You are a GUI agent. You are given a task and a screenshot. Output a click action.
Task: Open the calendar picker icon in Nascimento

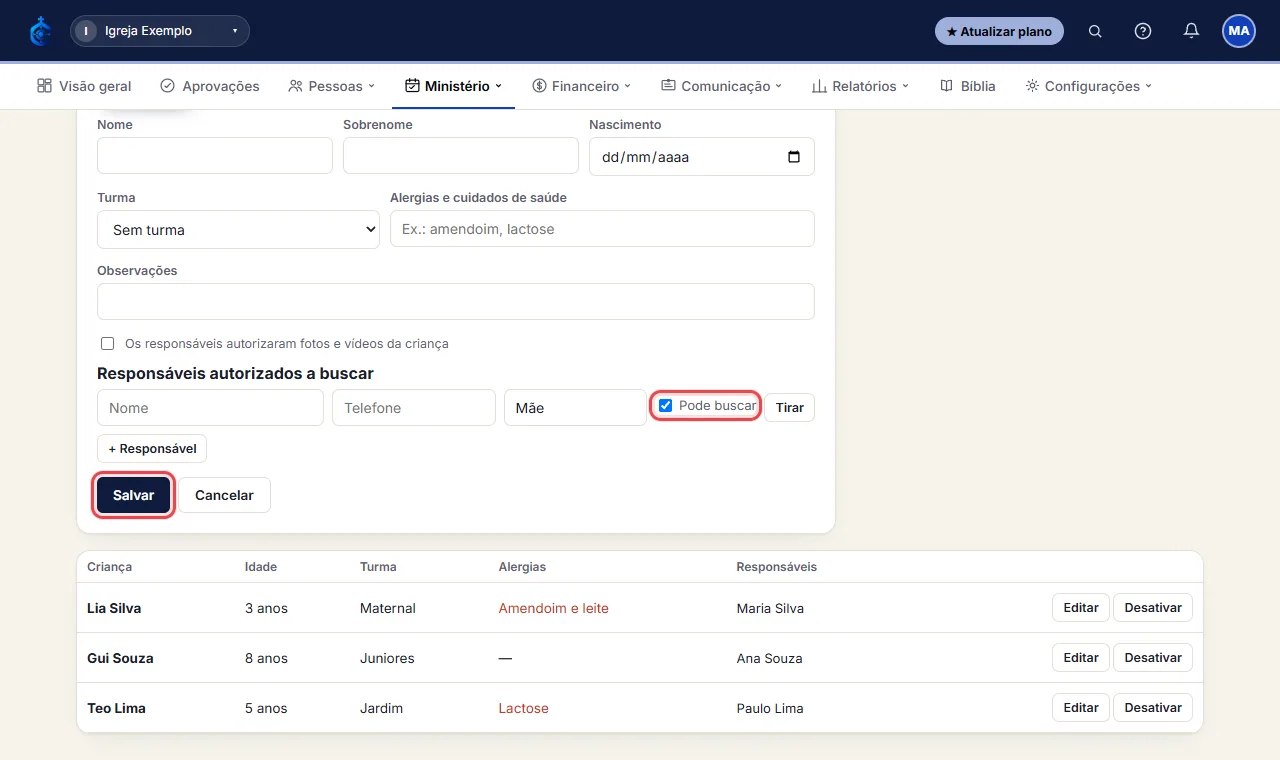click(794, 157)
